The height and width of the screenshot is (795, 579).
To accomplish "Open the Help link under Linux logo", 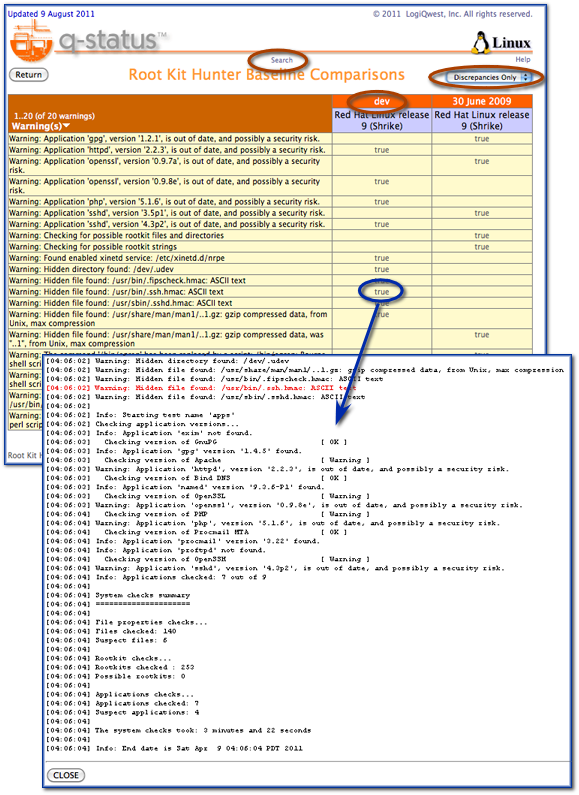I will pos(523,59).
